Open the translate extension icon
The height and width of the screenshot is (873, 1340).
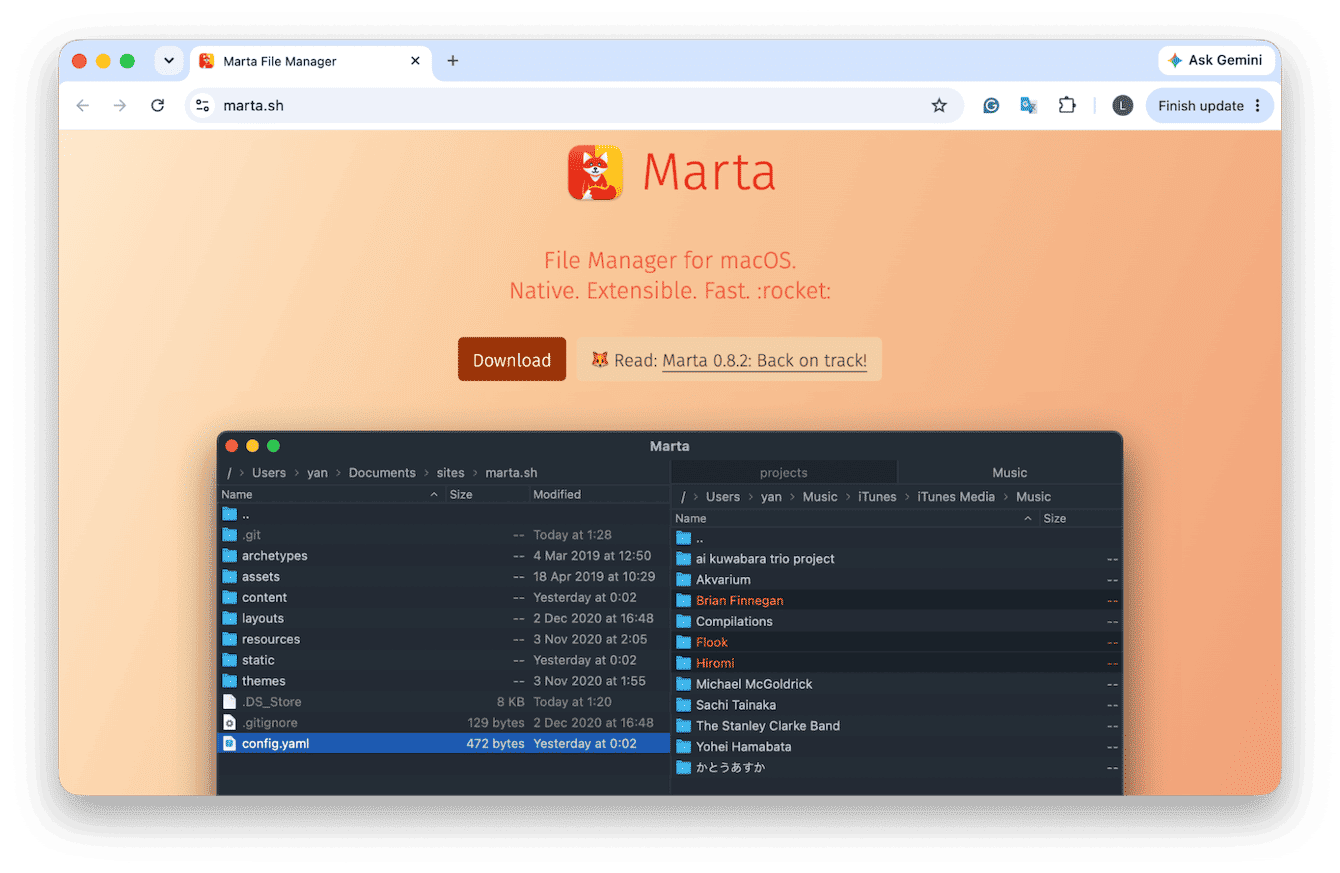tap(1028, 105)
